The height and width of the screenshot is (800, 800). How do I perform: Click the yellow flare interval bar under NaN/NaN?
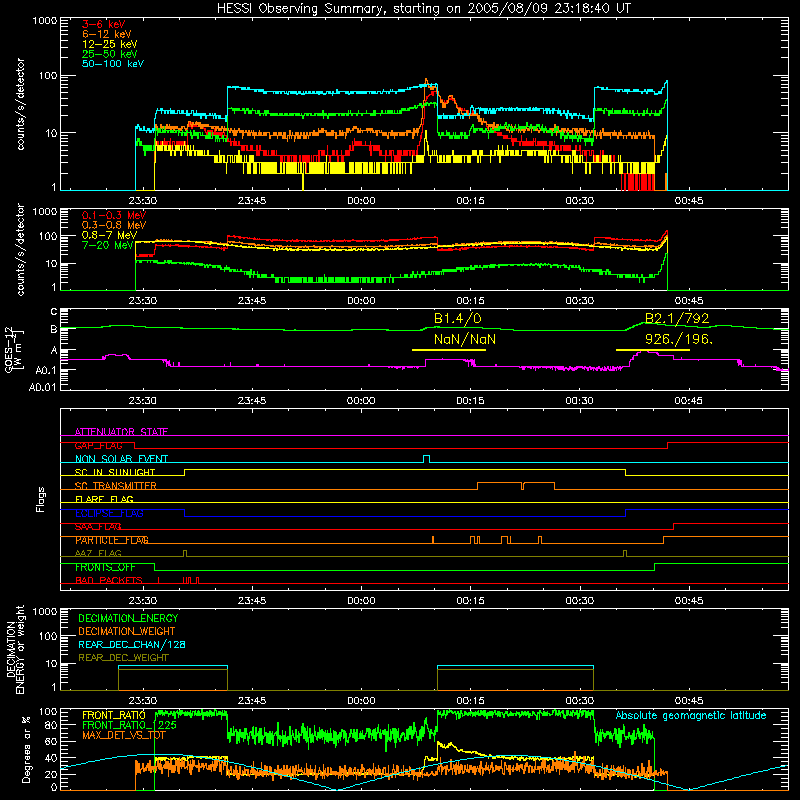pos(449,350)
